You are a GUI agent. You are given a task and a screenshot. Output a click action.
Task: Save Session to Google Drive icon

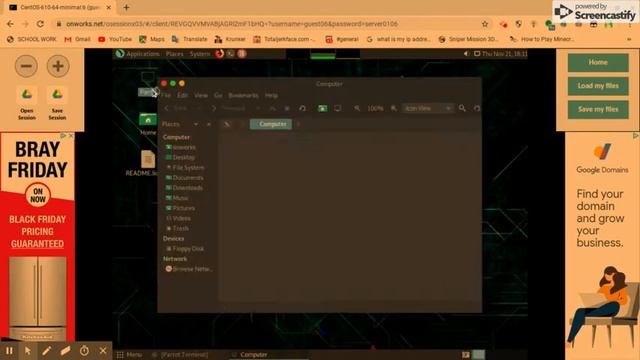click(57, 95)
